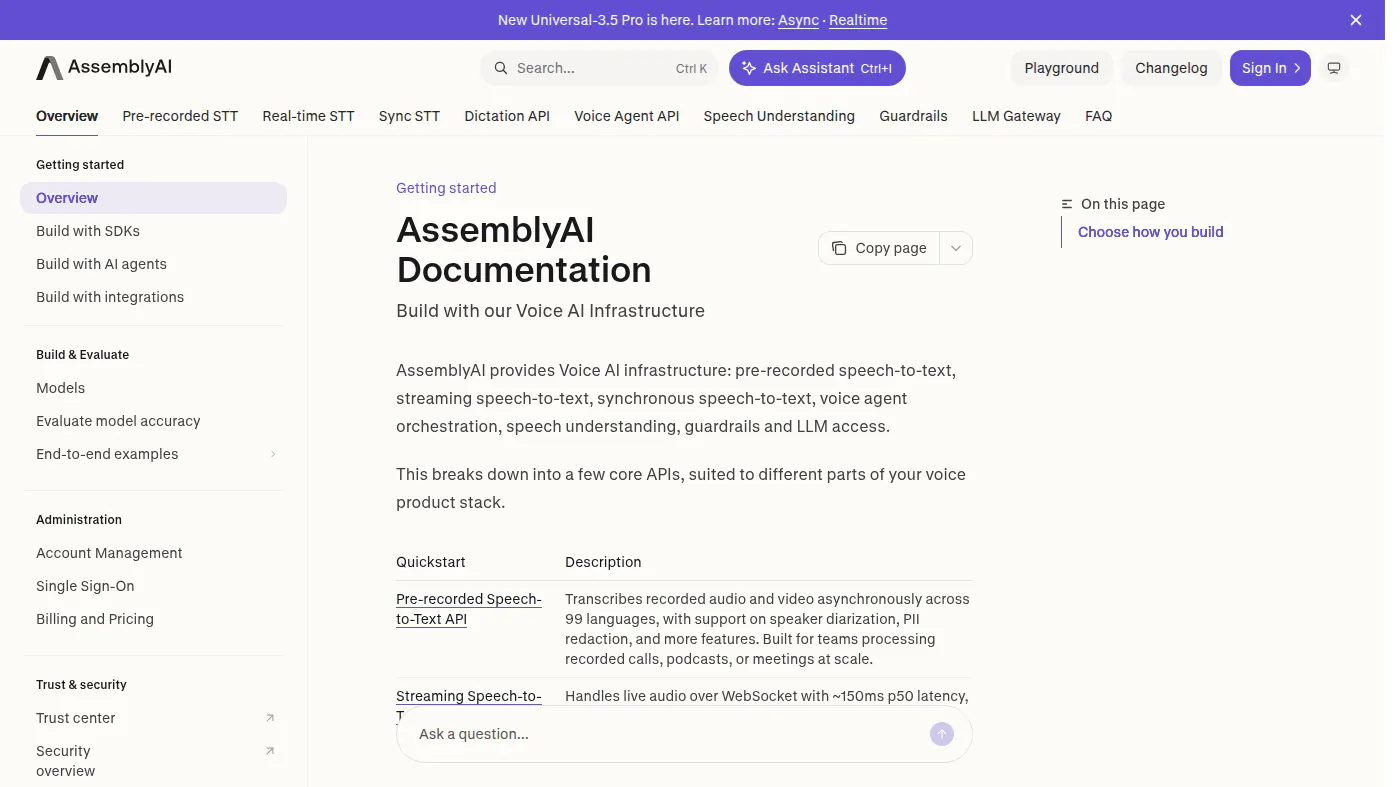This screenshot has height=787, width=1400.
Task: Select the Overview tab in top navigation
Action: (67, 116)
